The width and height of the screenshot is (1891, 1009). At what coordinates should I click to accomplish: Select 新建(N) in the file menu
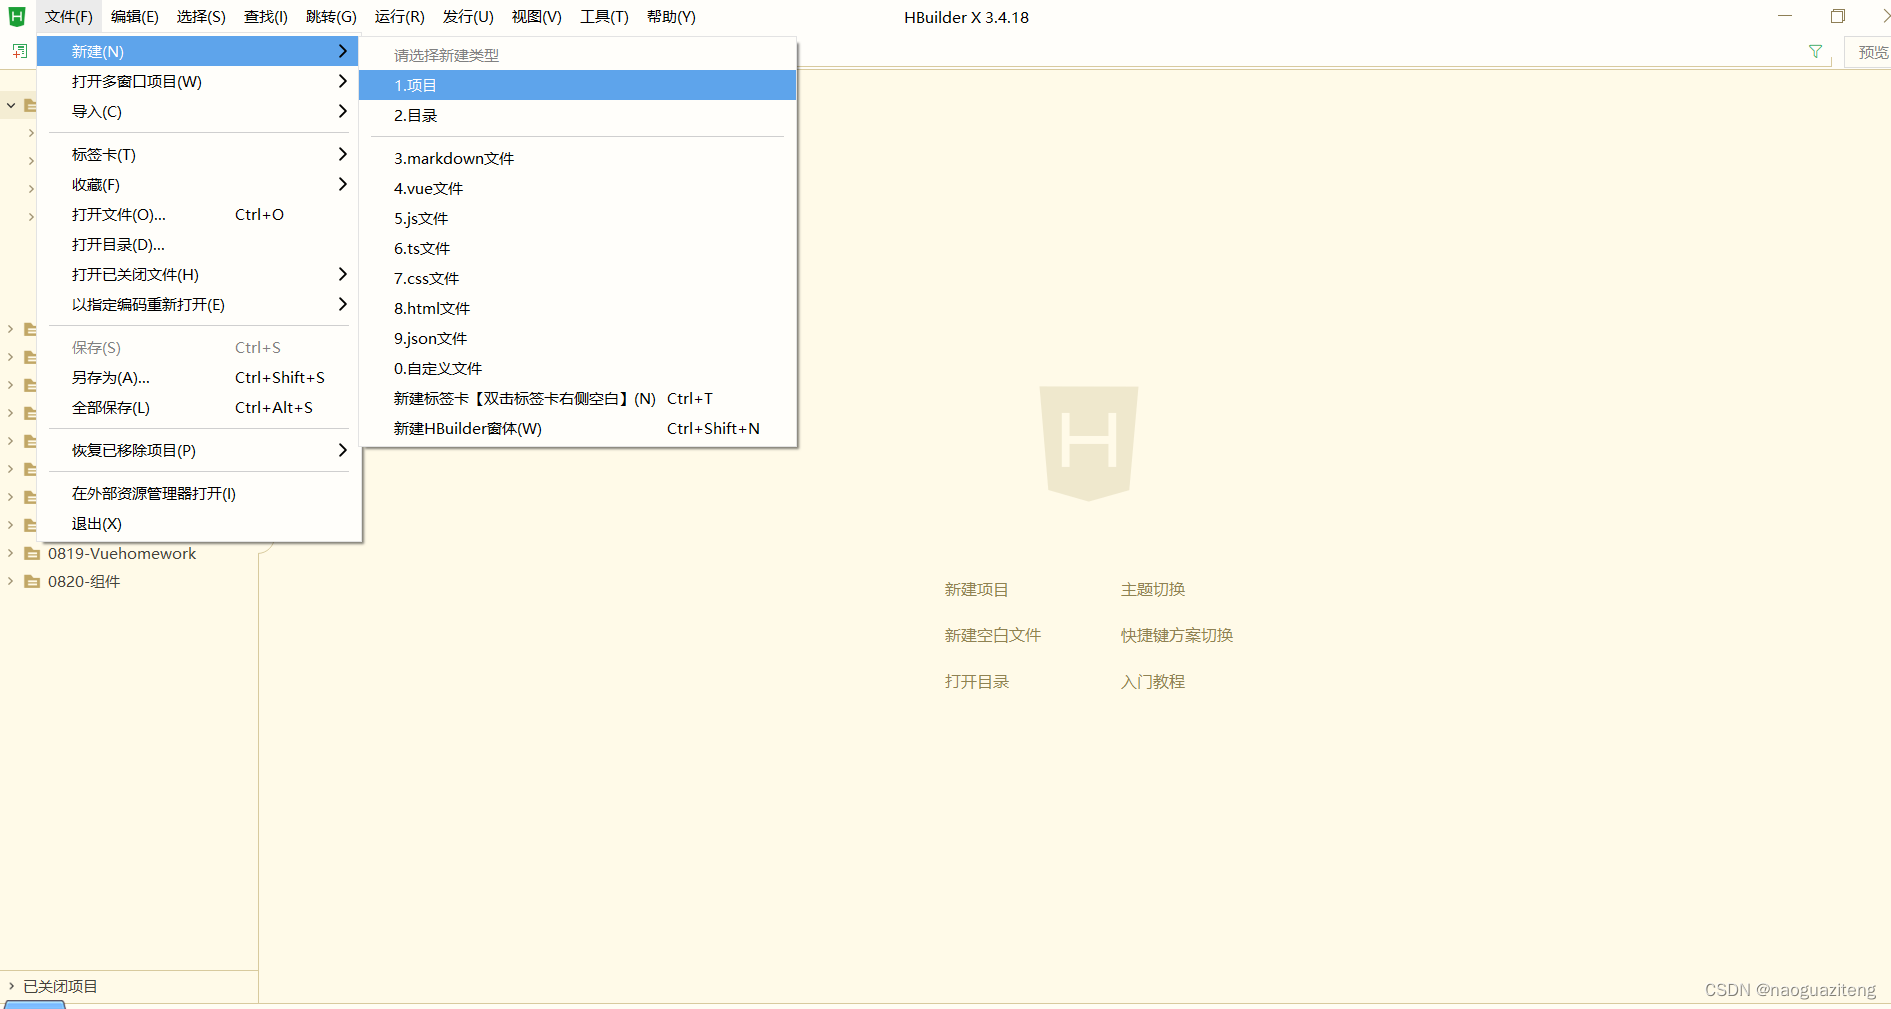coord(198,51)
